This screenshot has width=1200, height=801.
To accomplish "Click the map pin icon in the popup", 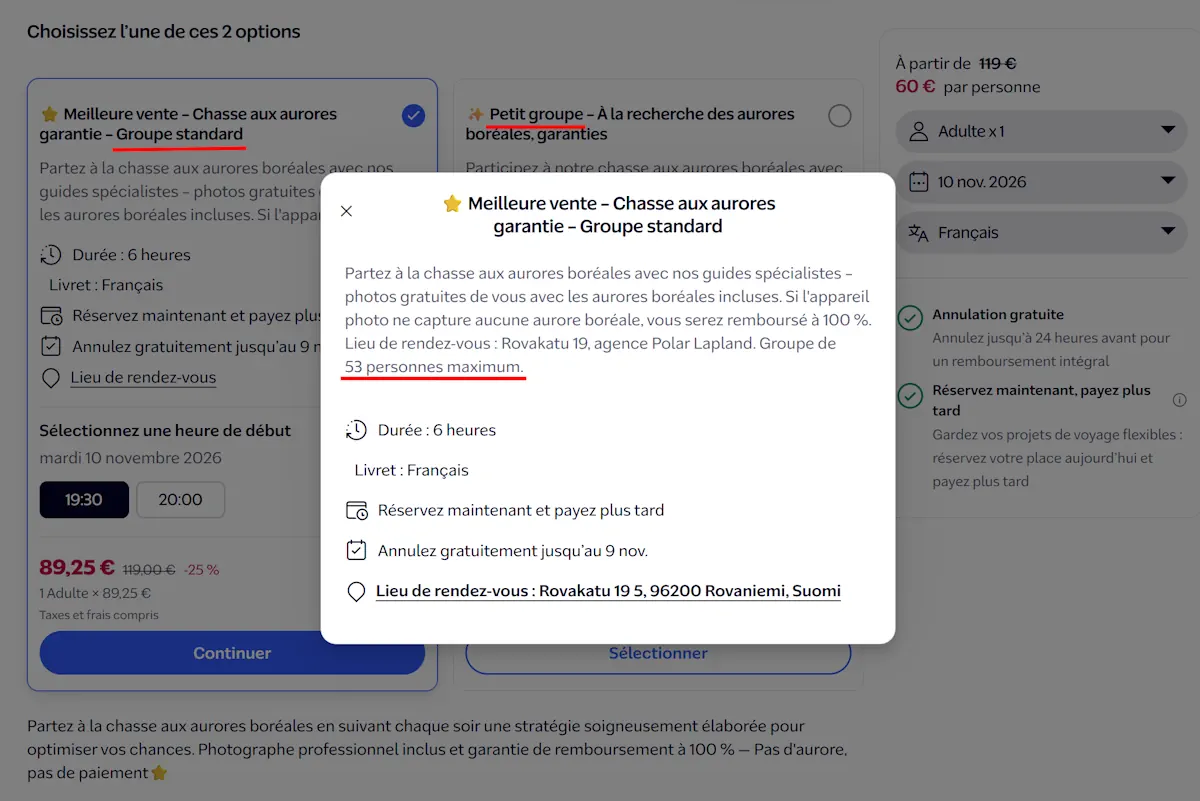I will click(356, 592).
